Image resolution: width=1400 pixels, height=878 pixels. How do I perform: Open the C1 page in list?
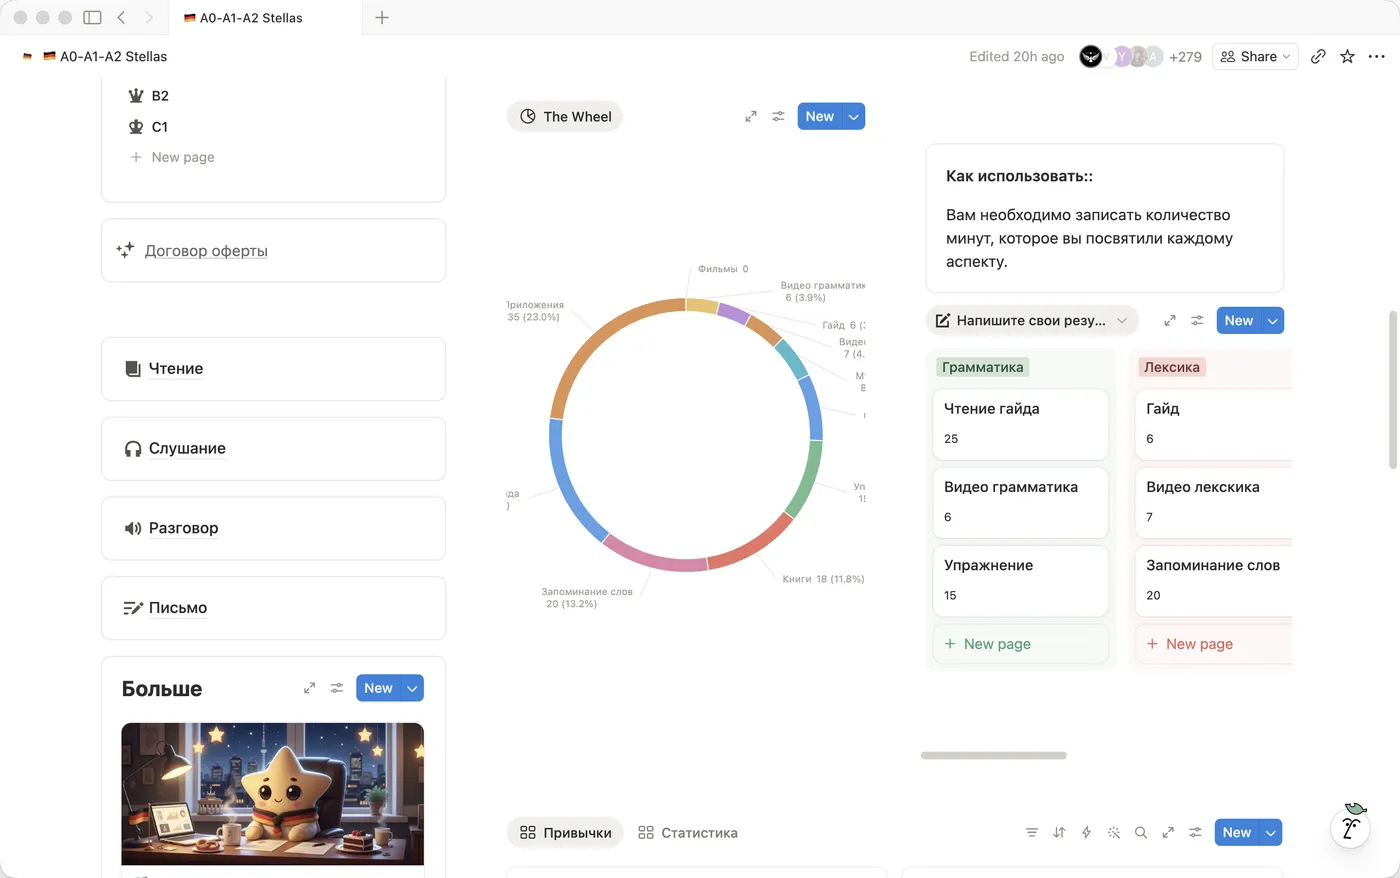(x=160, y=127)
